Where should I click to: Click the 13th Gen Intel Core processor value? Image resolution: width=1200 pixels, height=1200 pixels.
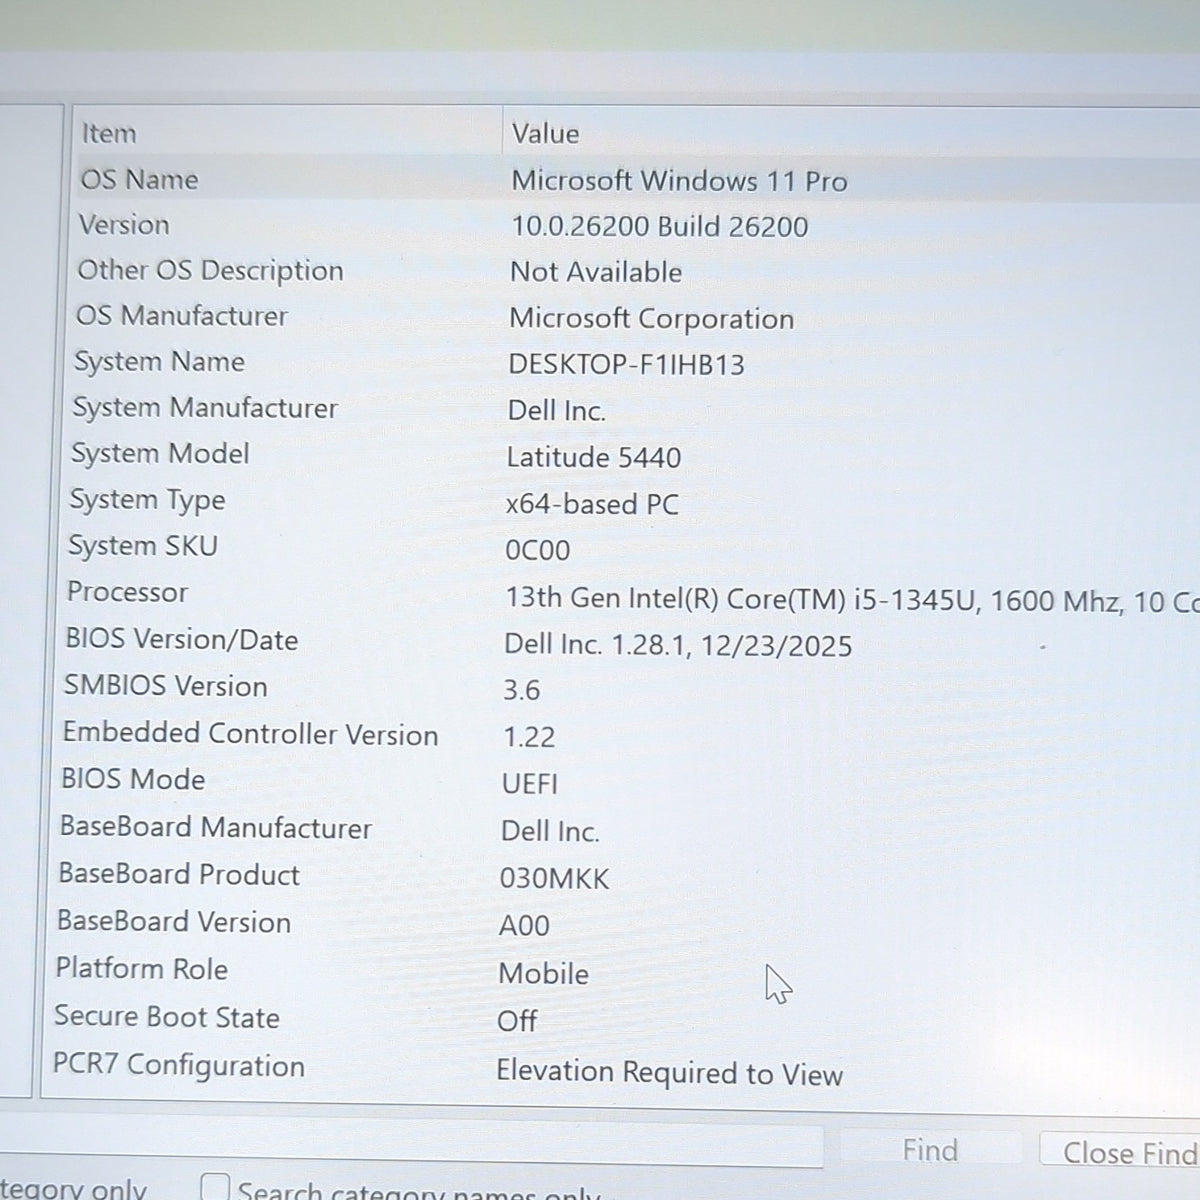pyautogui.click(x=852, y=600)
